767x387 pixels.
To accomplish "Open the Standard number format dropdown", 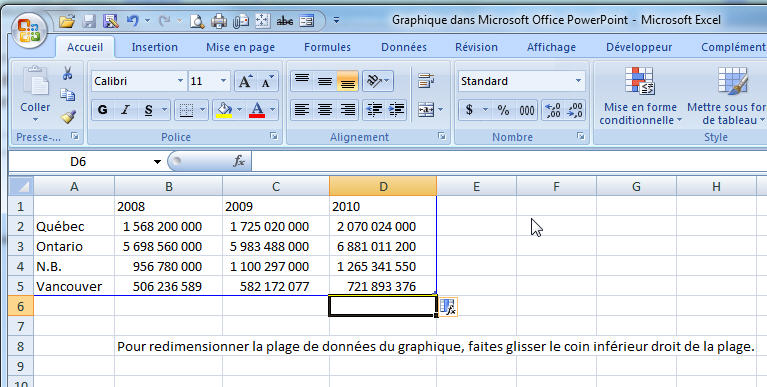I will (x=578, y=81).
